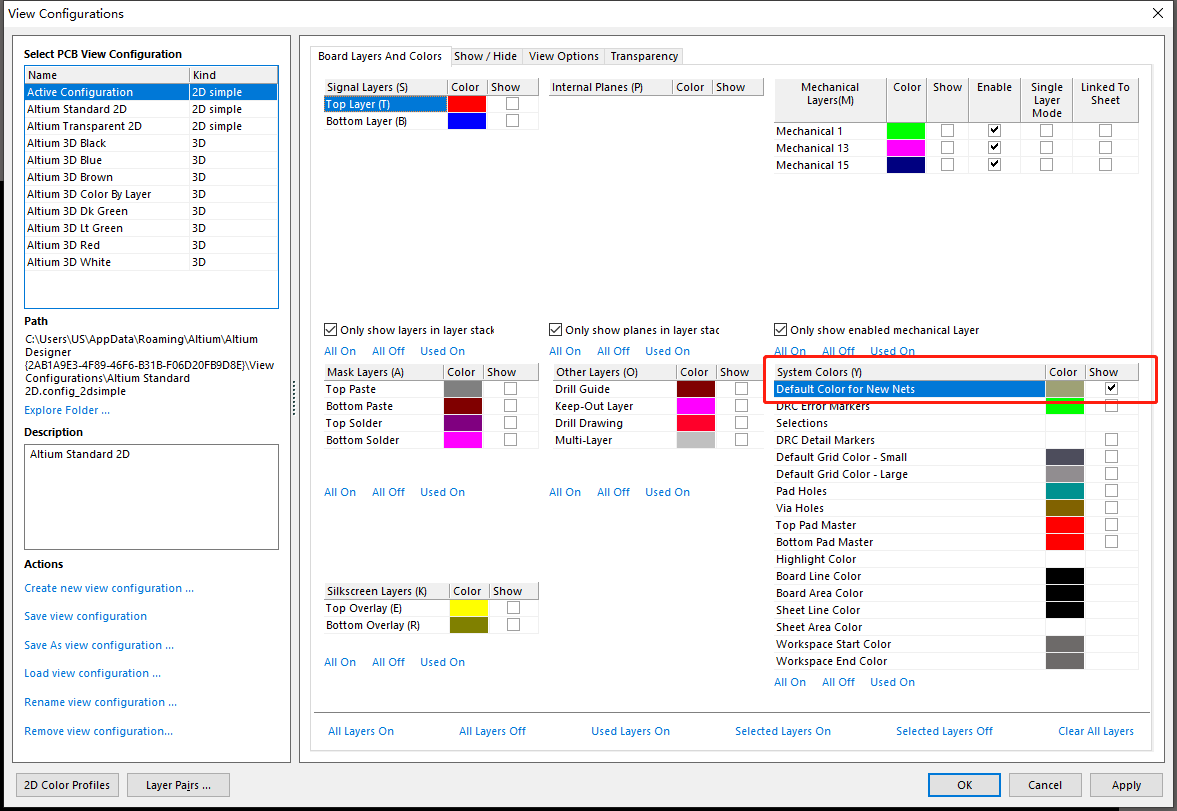
Task: Open Explore Folder link
Action: click(67, 410)
